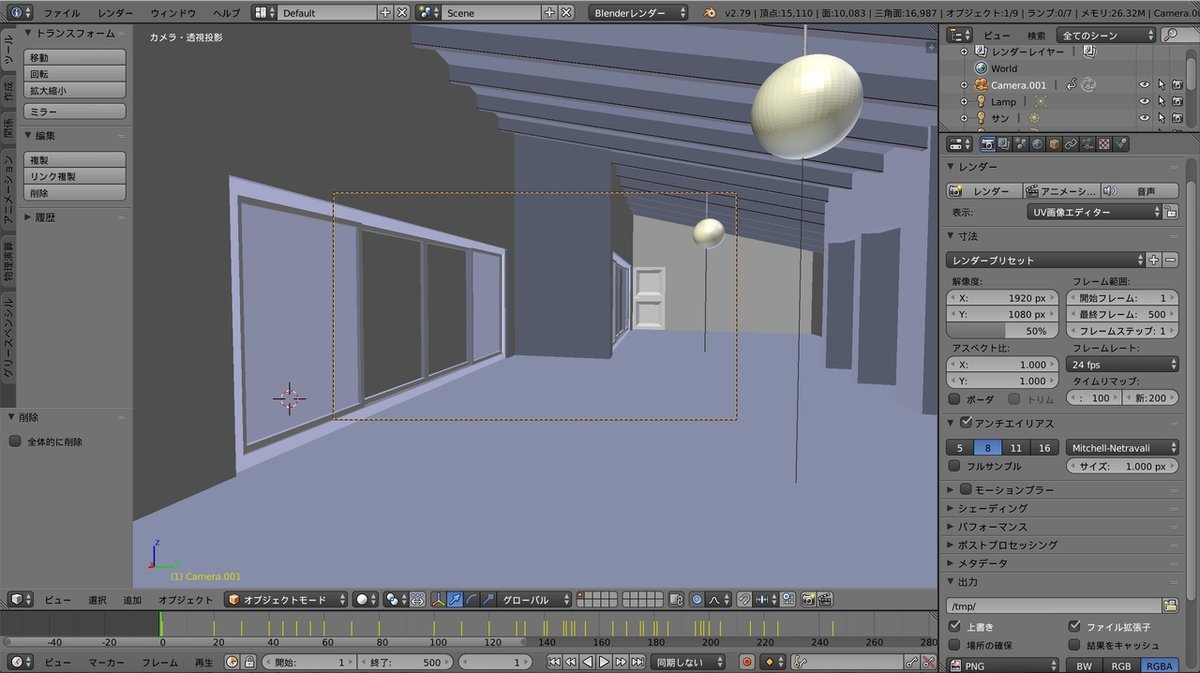The image size is (1200, 673).
Task: Toggle Lamp visibility eye in outliner
Action: (1144, 101)
